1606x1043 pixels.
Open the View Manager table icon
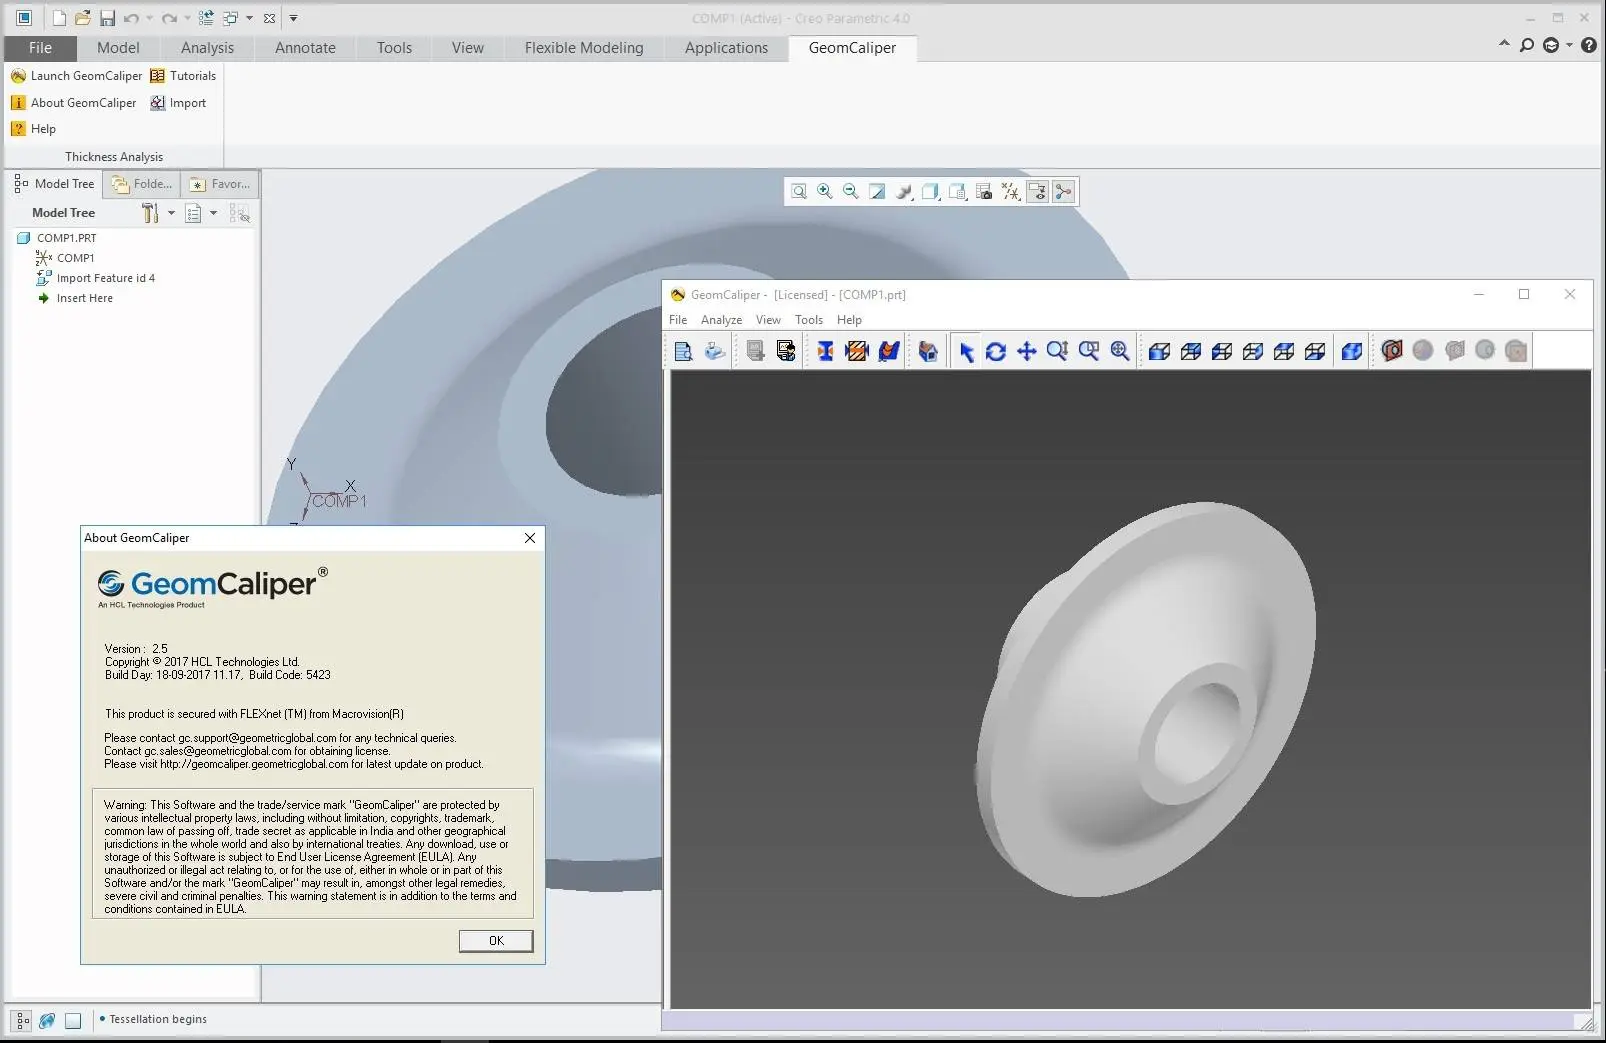coord(984,192)
